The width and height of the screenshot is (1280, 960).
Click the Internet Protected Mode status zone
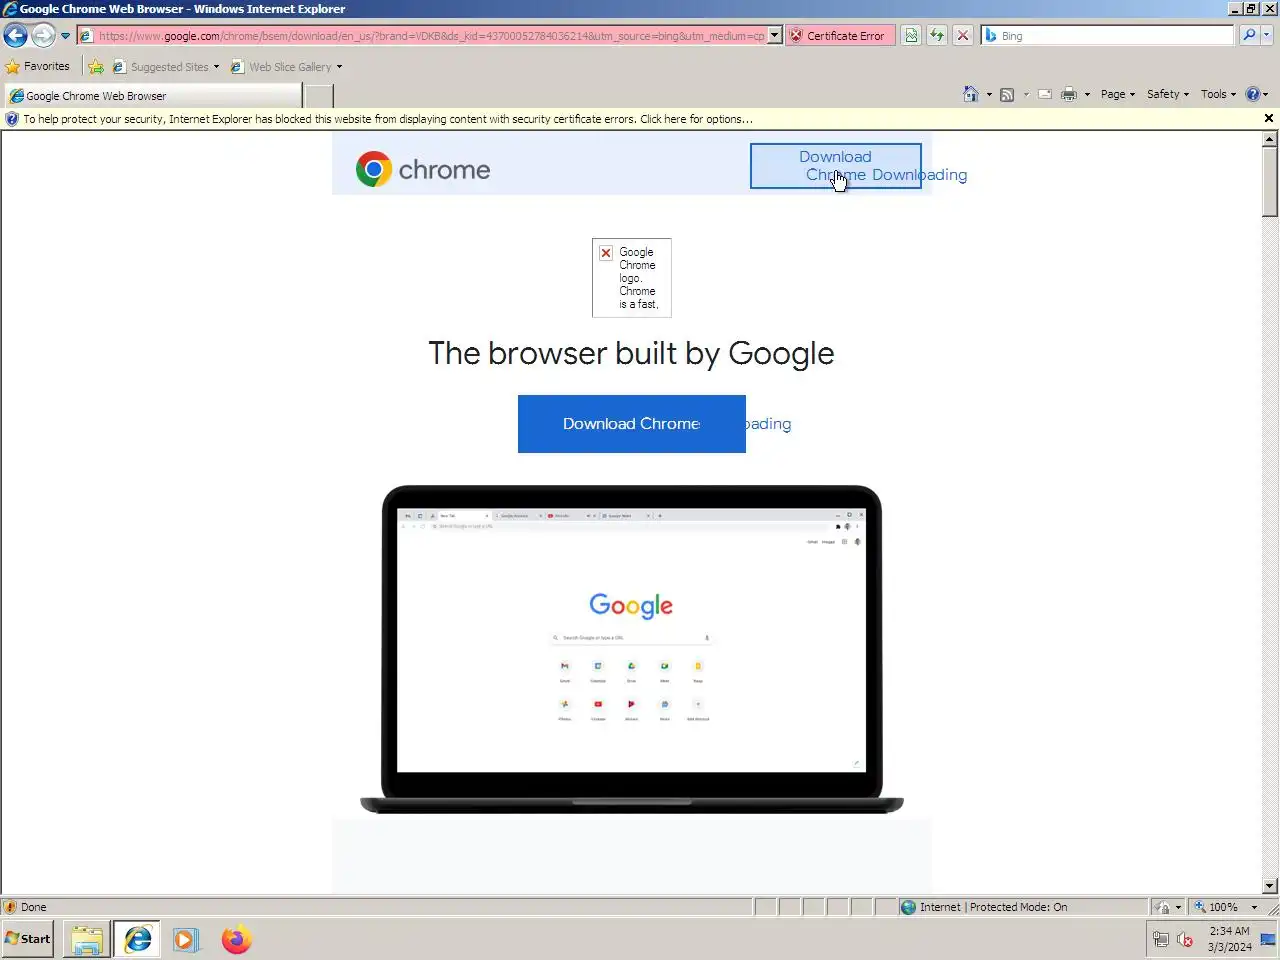pos(983,907)
